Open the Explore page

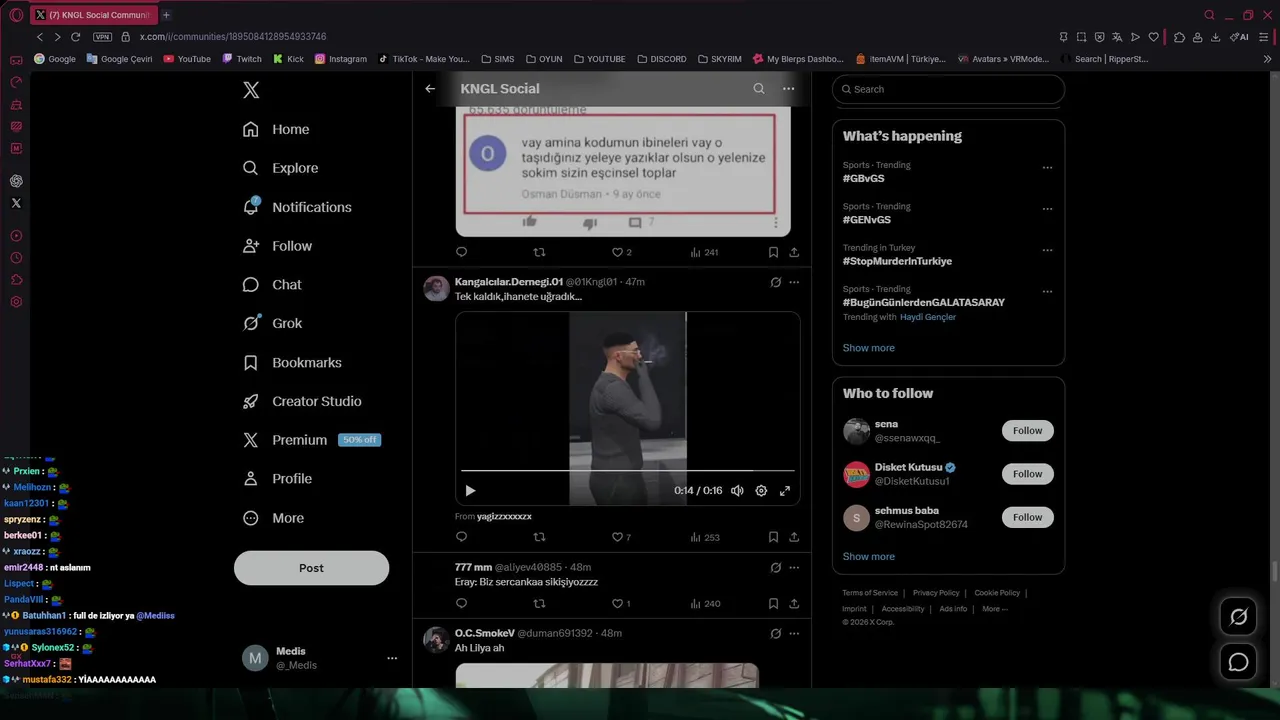(280, 168)
